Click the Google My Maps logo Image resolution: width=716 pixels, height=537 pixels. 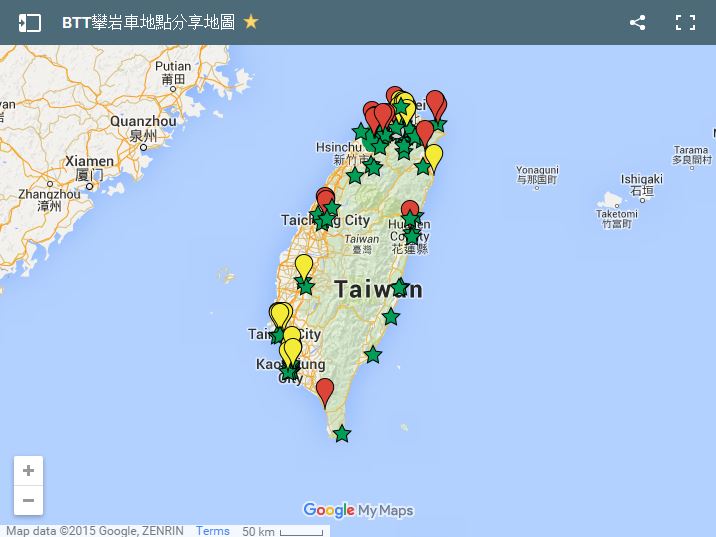(358, 510)
